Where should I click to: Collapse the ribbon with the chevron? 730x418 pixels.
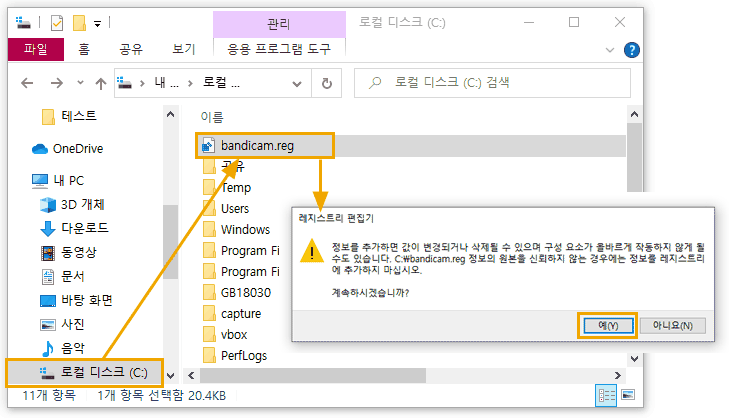[x=610, y=49]
